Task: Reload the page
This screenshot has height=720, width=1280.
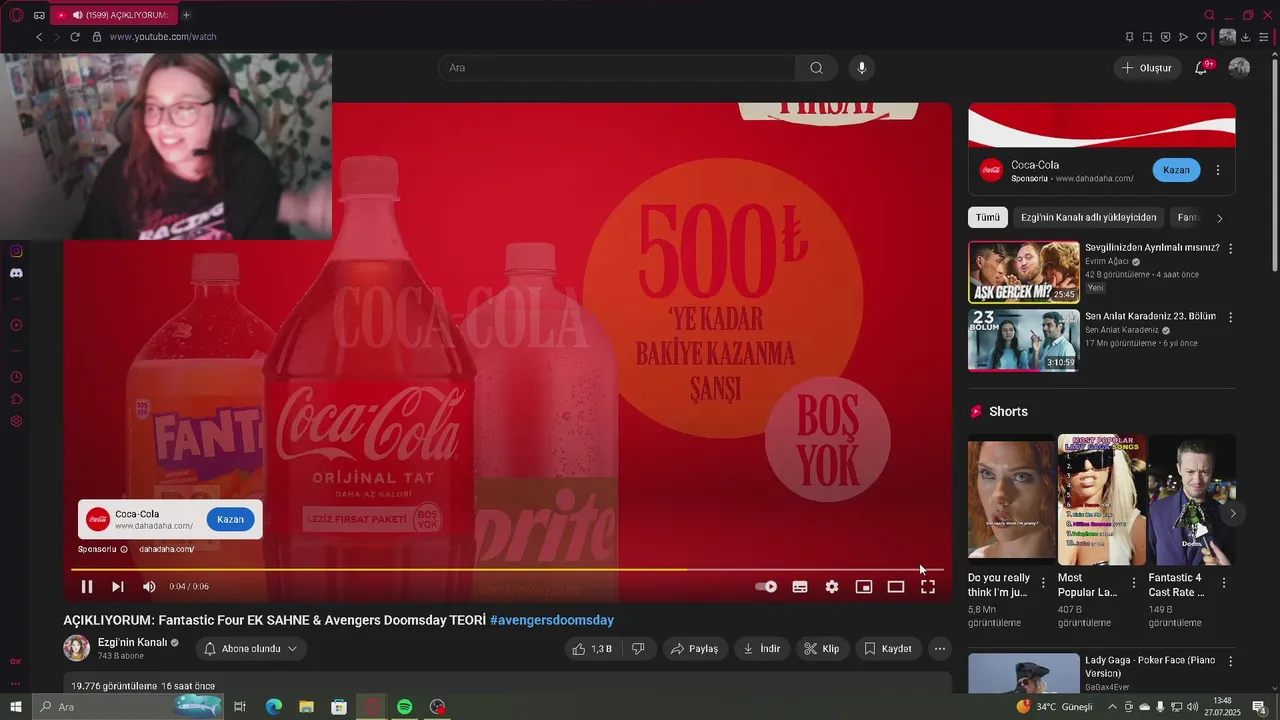Action: (x=75, y=37)
